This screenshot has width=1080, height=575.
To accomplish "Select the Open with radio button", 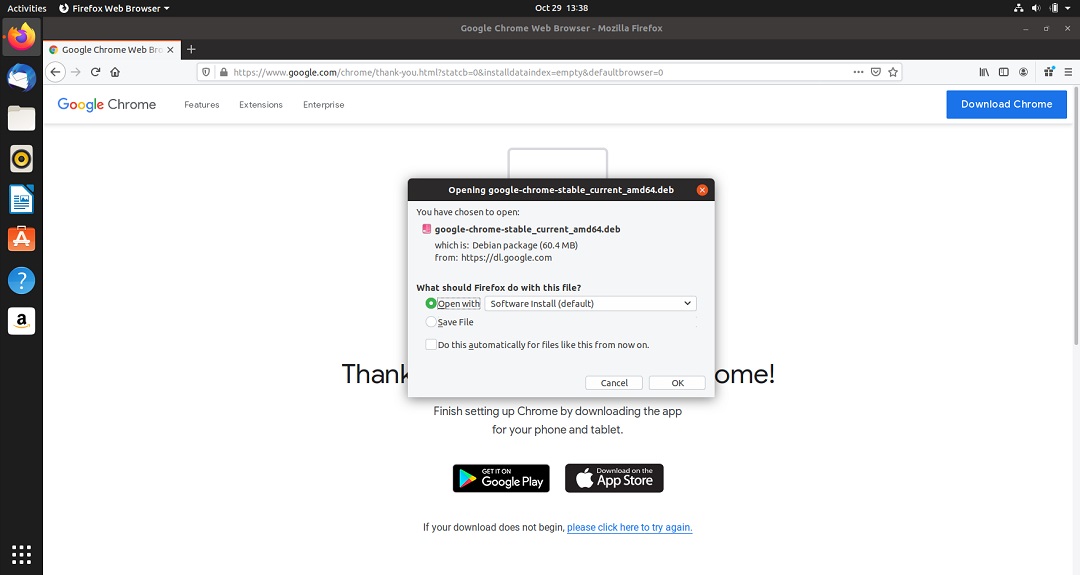I will pyautogui.click(x=430, y=303).
